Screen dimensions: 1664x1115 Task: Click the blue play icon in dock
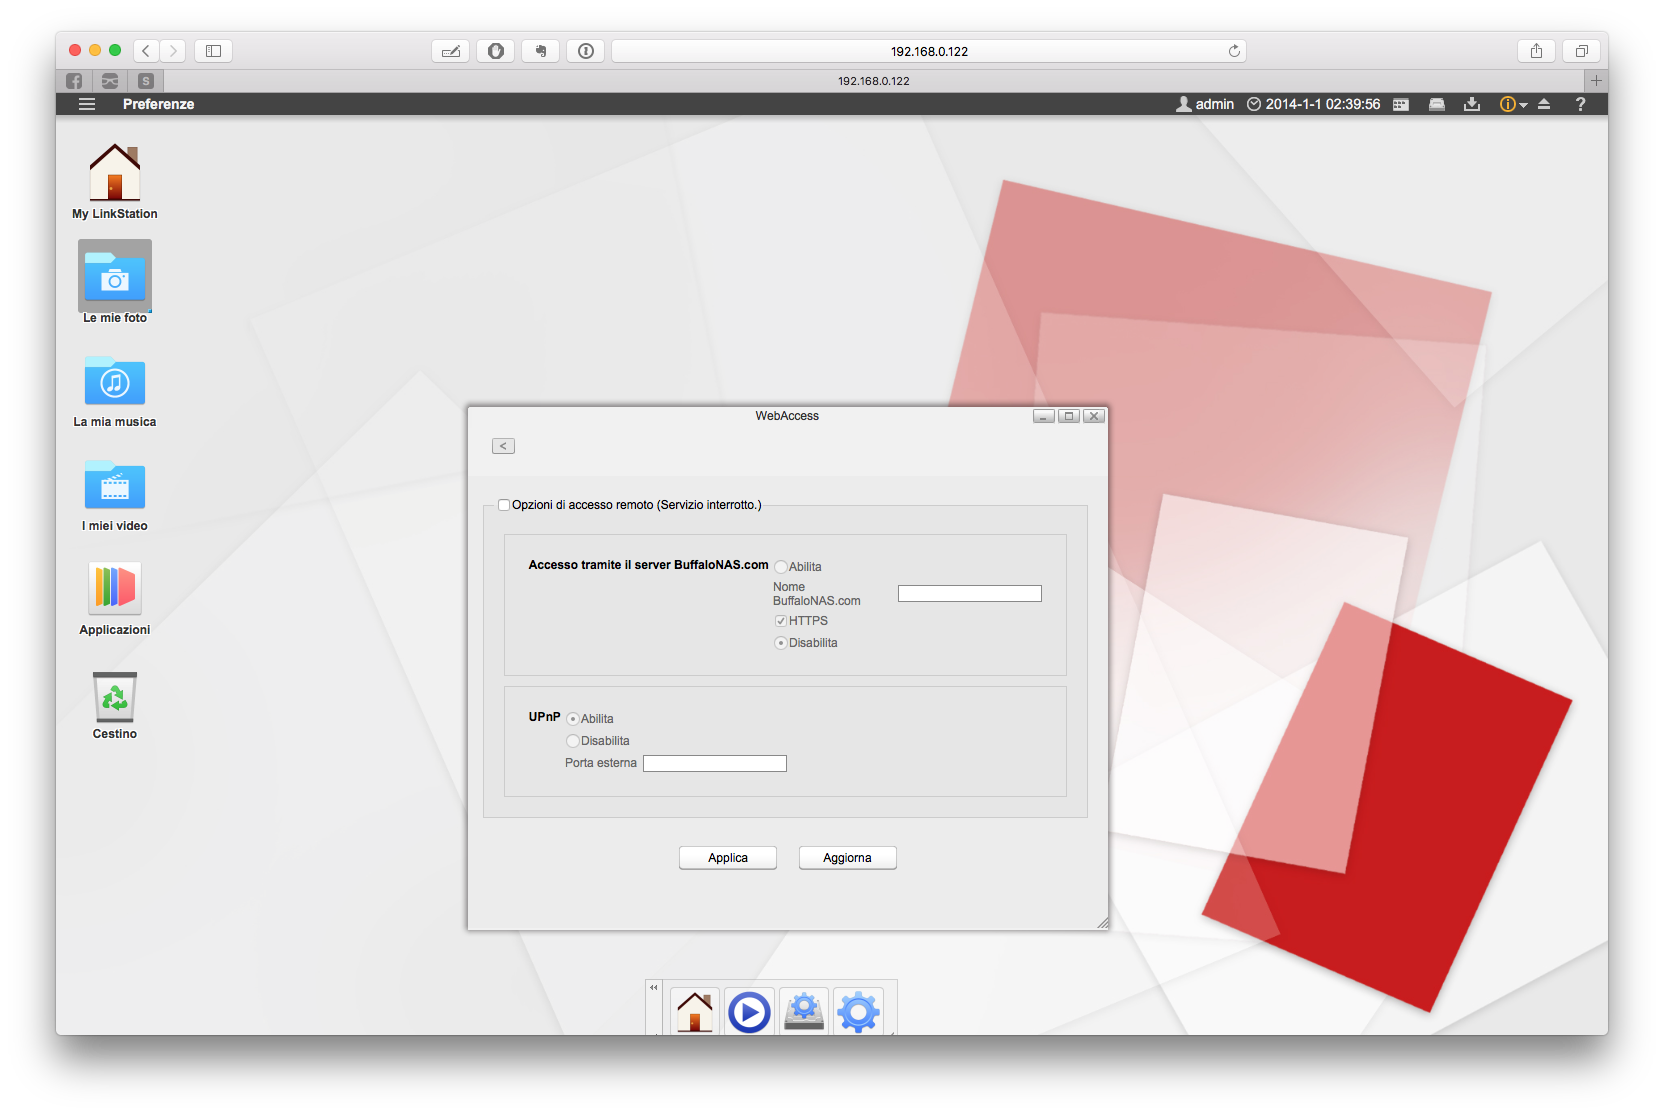(749, 1011)
